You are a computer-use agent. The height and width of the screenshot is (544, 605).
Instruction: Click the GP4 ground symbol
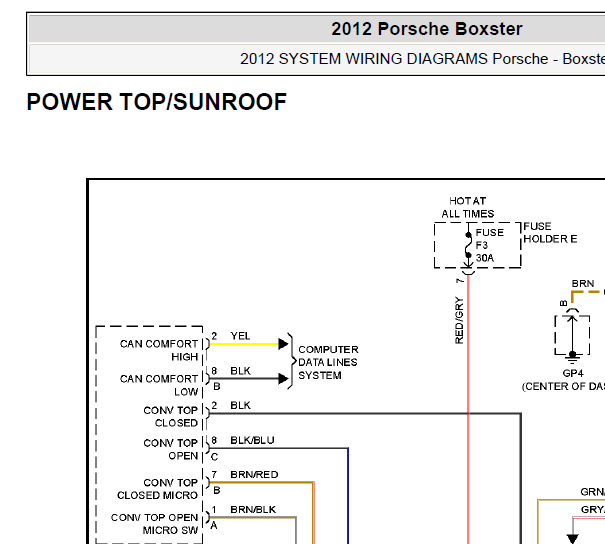click(x=573, y=358)
